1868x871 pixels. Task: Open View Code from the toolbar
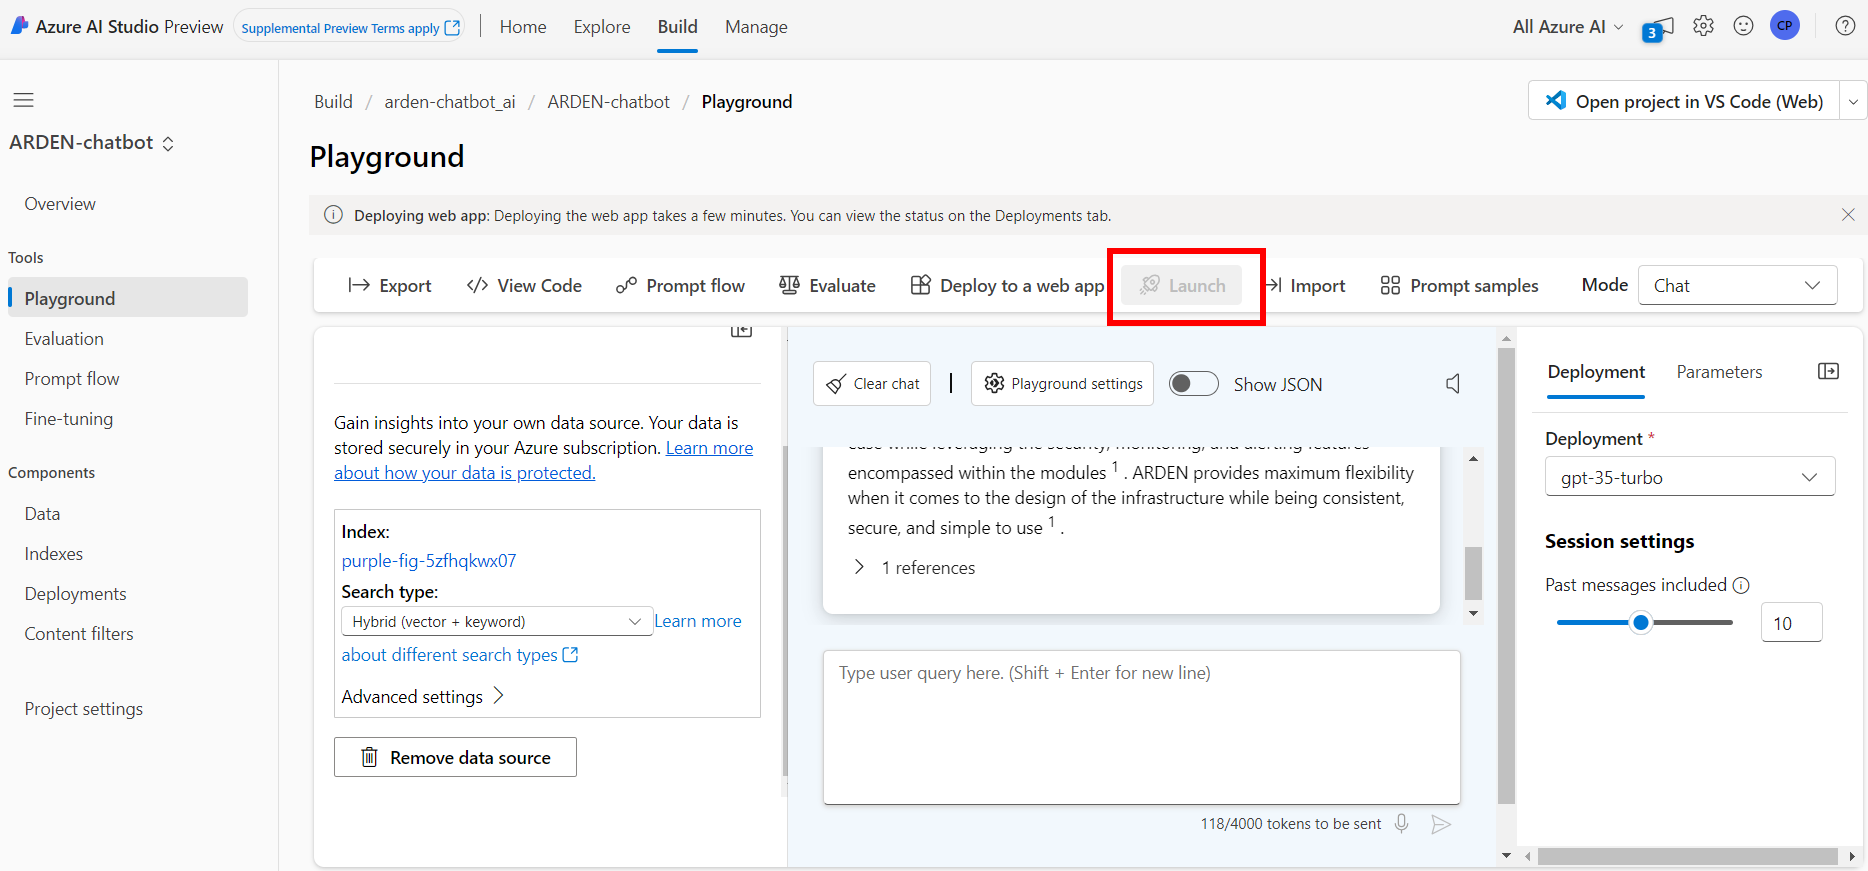[x=524, y=286]
